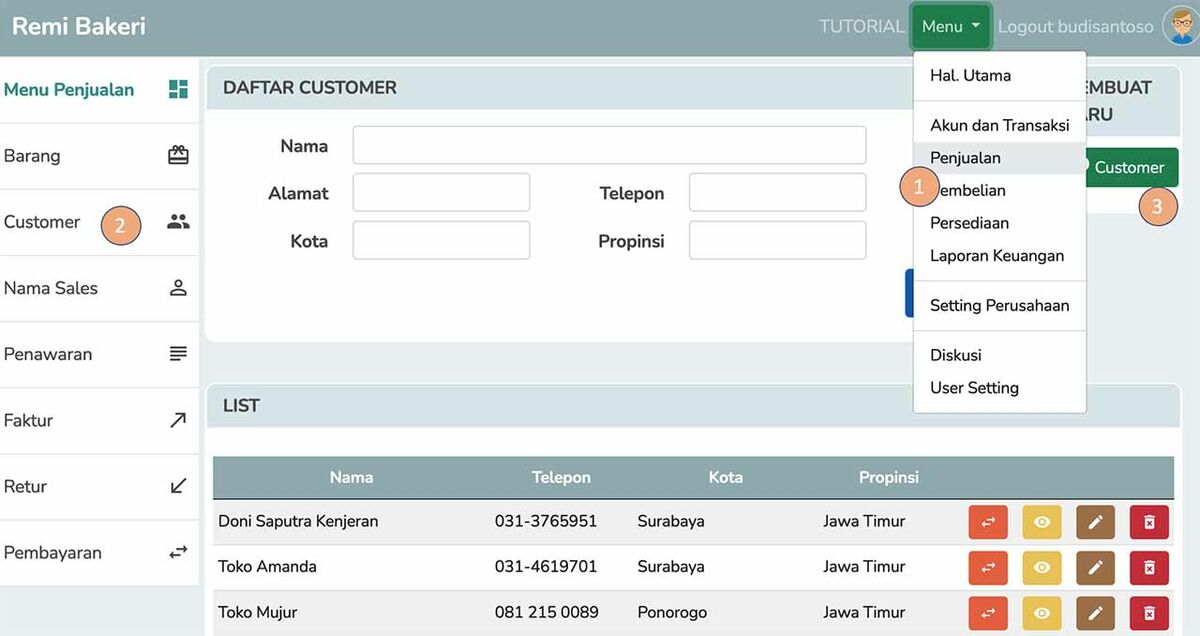Click the Pembayaran swap arrows icon
This screenshot has height=636, width=1200.
pyautogui.click(x=178, y=552)
